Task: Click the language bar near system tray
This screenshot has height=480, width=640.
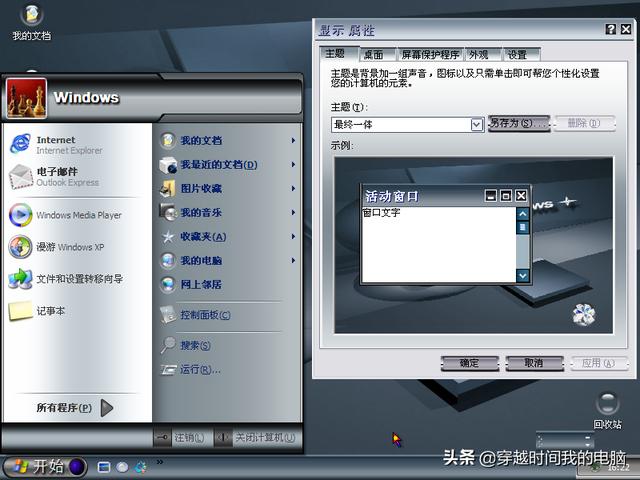Action: (564, 441)
